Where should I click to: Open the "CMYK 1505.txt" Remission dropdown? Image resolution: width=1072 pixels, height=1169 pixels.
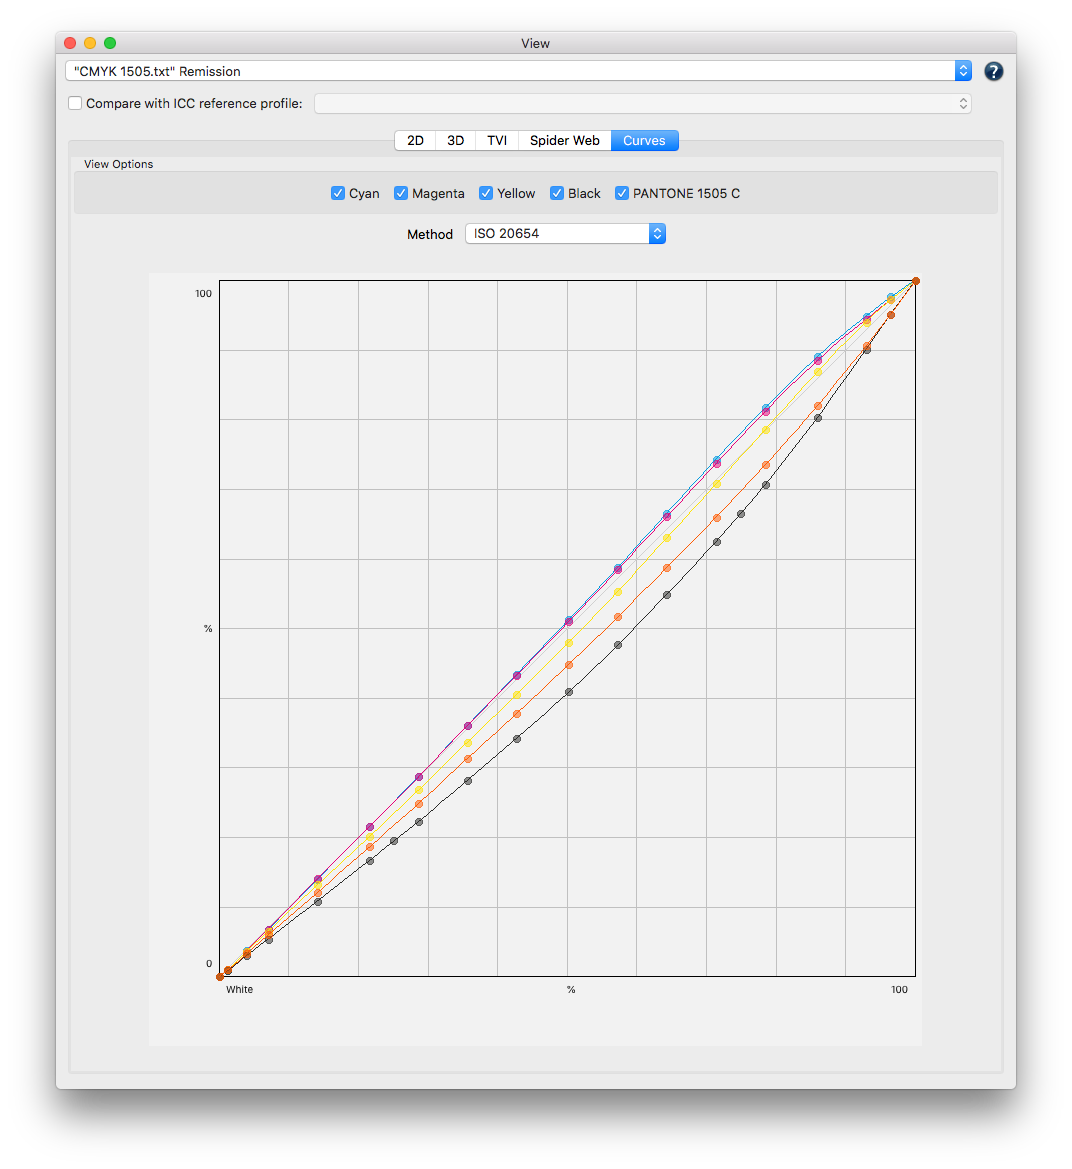point(518,71)
